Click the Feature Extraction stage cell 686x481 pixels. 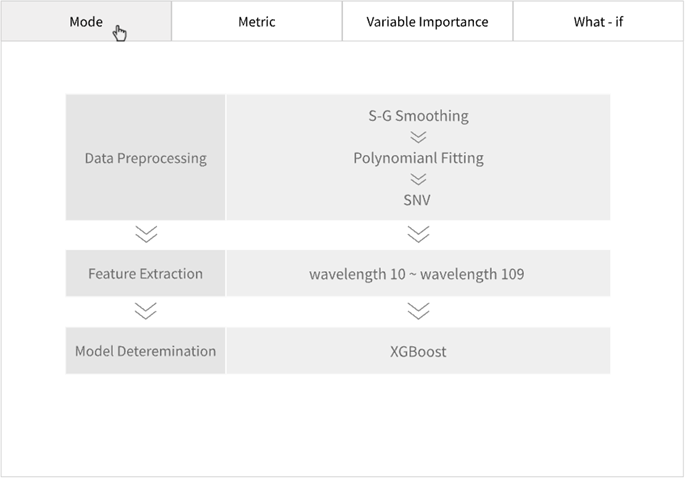coord(146,273)
